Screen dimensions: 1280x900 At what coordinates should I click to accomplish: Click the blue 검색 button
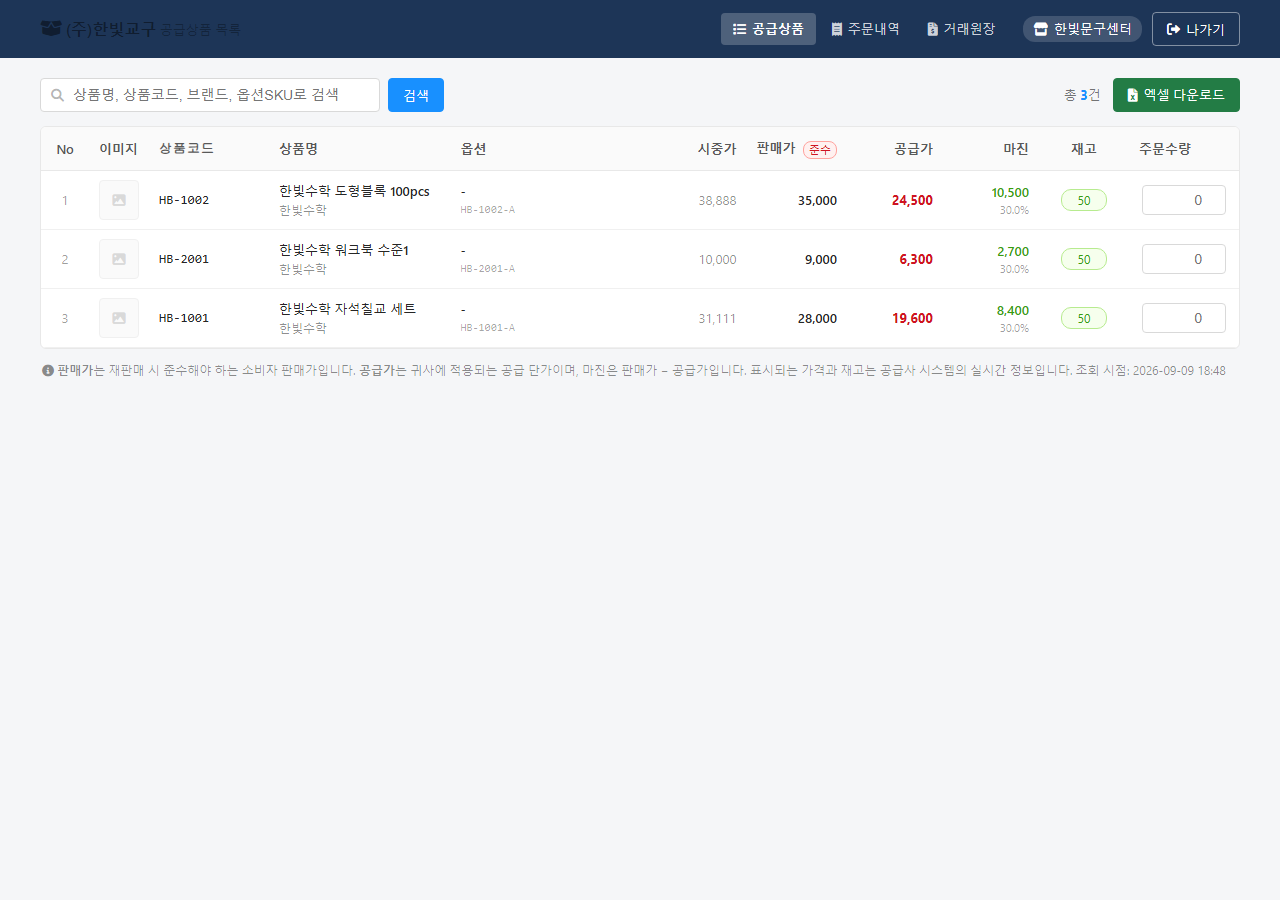[416, 95]
